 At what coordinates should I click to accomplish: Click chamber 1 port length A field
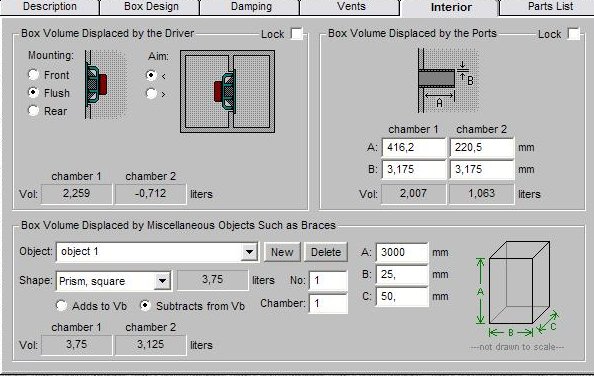click(414, 147)
